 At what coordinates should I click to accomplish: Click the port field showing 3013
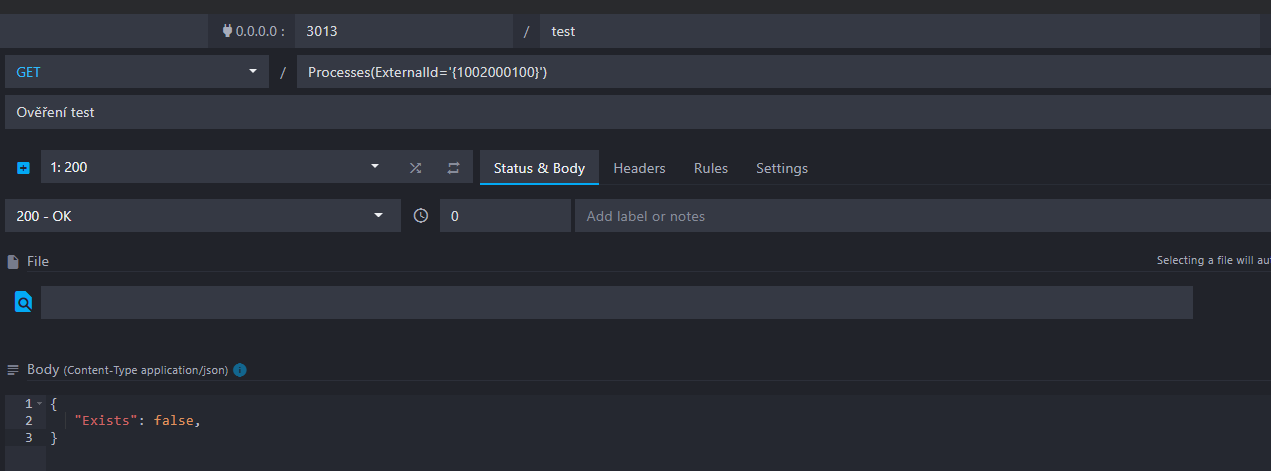click(403, 31)
